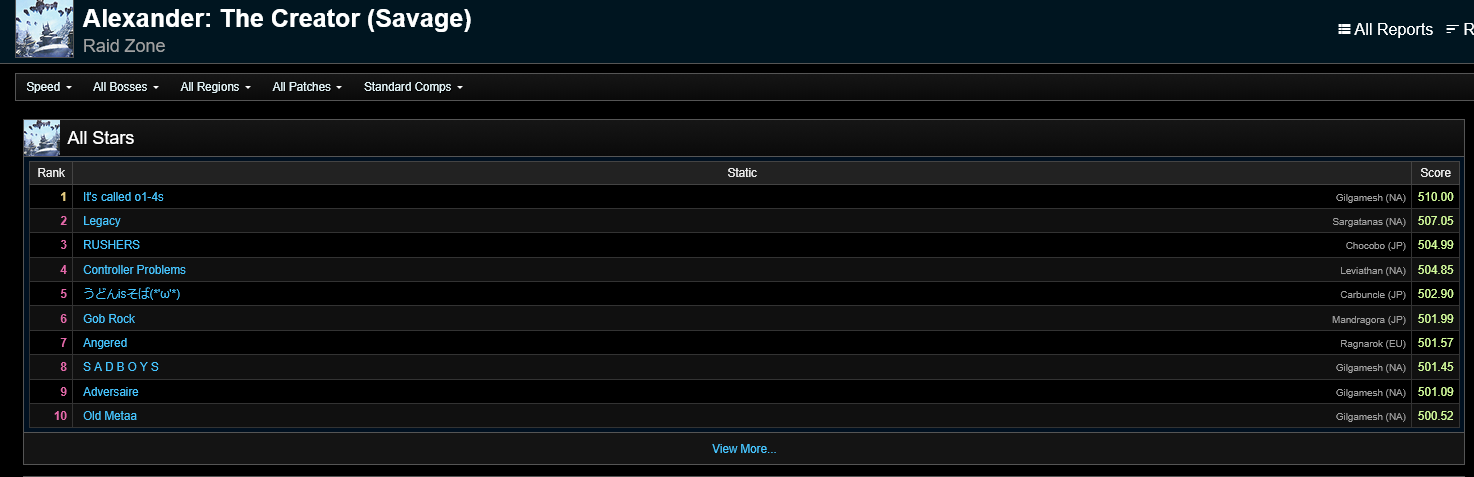Viewport: 1474px width, 477px height.
Task: Click score 510.00
Action: point(1436,197)
